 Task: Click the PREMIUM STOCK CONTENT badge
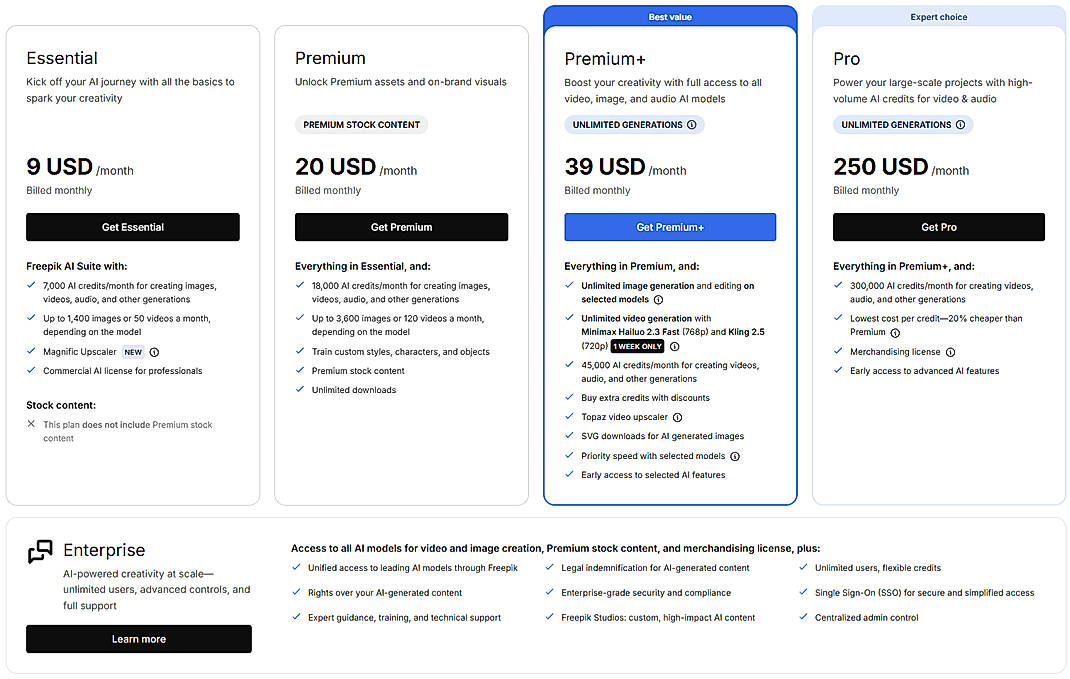pyautogui.click(x=360, y=124)
